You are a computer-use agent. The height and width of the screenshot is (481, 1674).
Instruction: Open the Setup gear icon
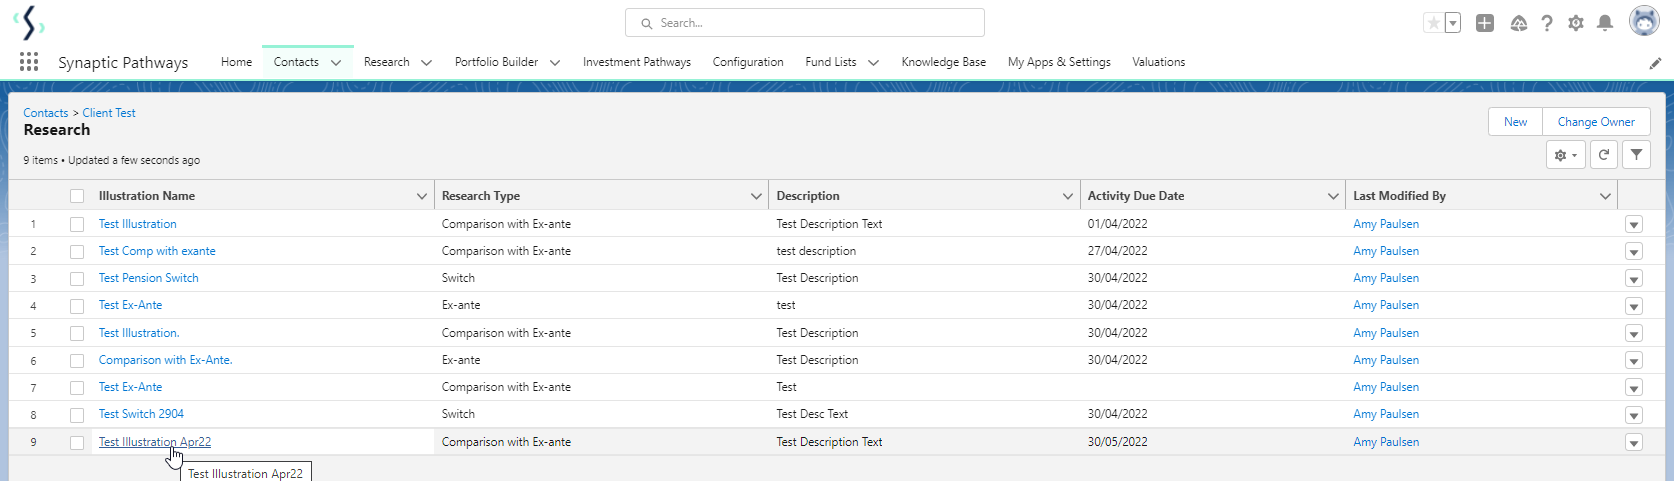pyautogui.click(x=1576, y=23)
